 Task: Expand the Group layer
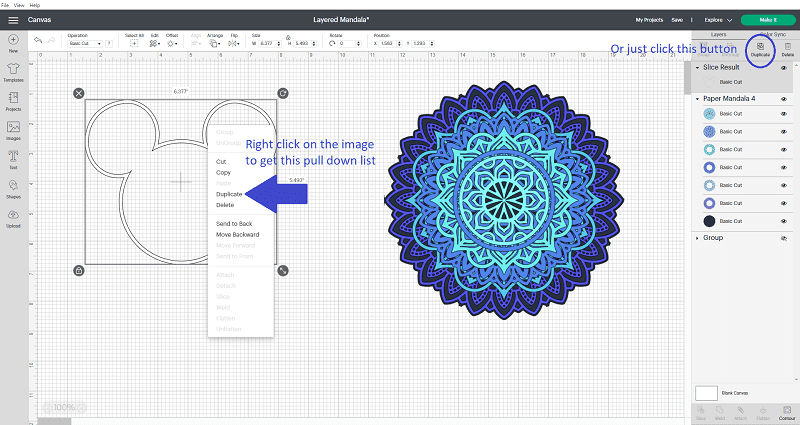click(x=697, y=238)
